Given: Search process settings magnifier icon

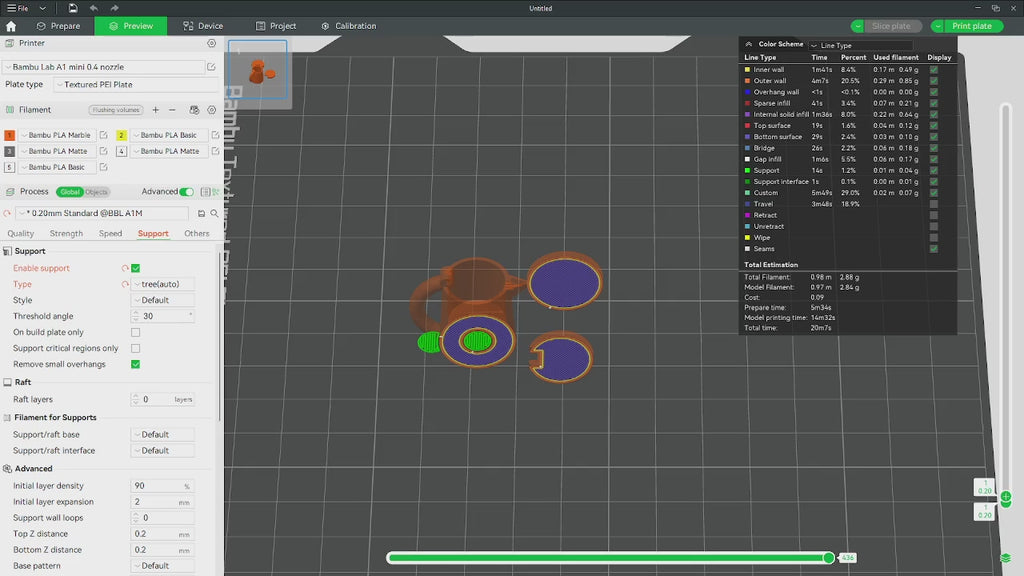Looking at the screenshot, I should 214,214.
